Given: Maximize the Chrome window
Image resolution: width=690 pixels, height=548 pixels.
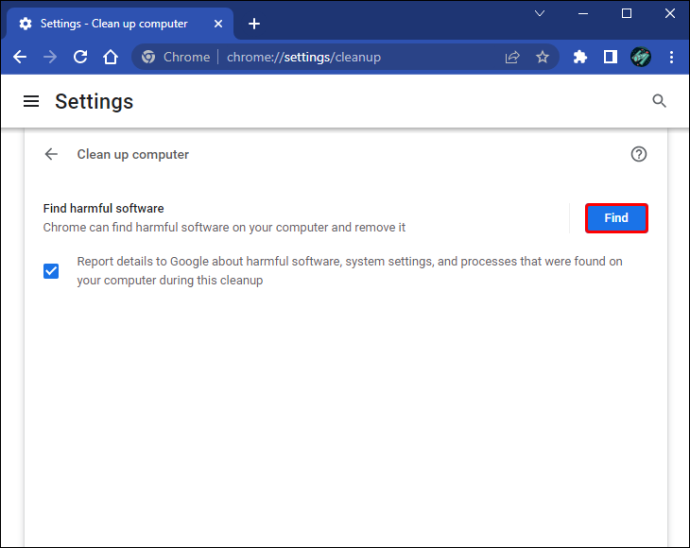Looking at the screenshot, I should [627, 14].
